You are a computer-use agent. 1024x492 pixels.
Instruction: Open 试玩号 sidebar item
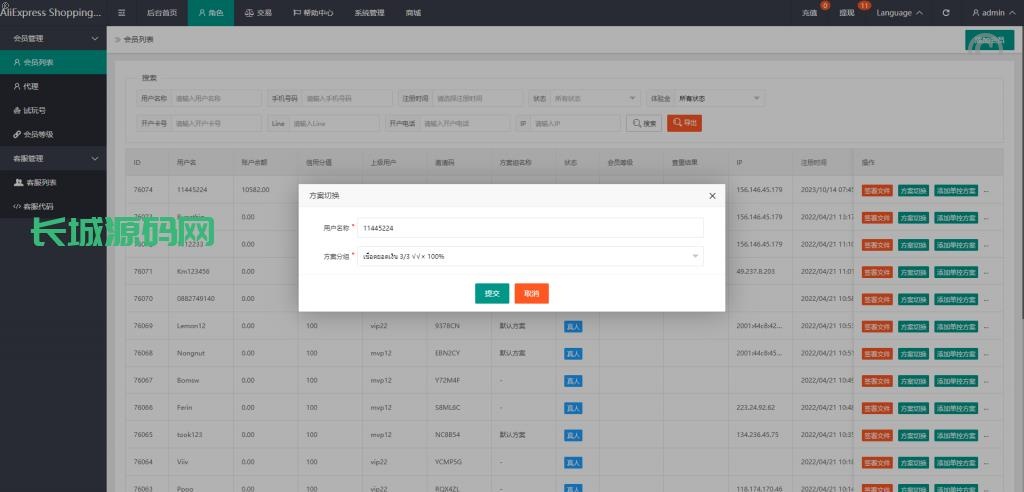pyautogui.click(x=35, y=110)
